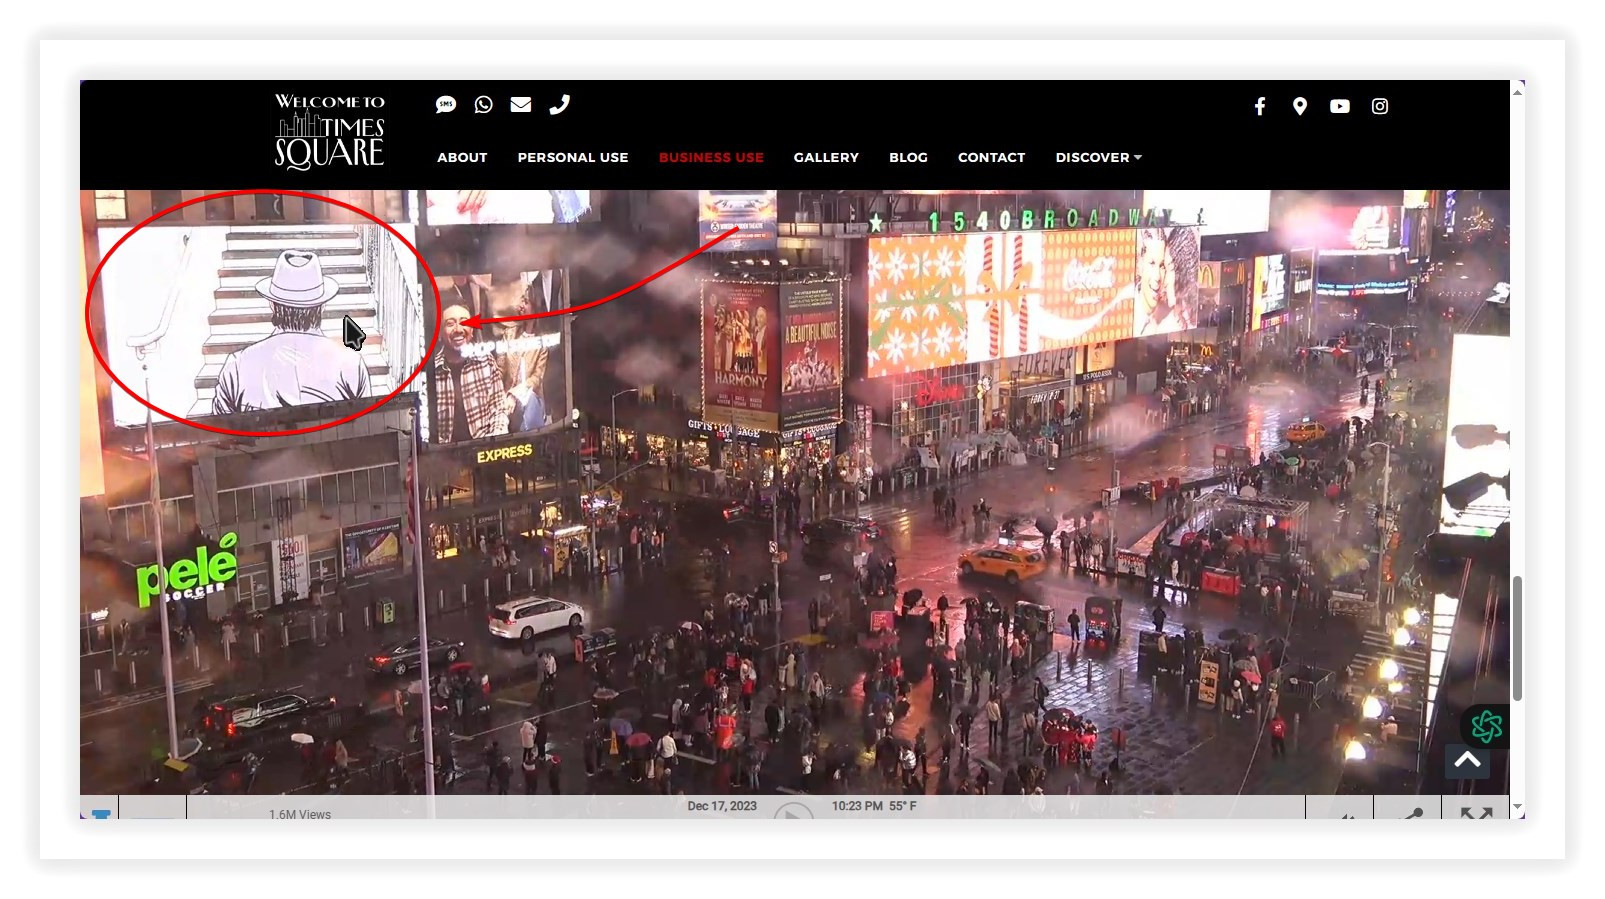Viewport: 1605px width, 899px height.
Task: Toggle fullscreen on the live video
Action: pos(1476,813)
